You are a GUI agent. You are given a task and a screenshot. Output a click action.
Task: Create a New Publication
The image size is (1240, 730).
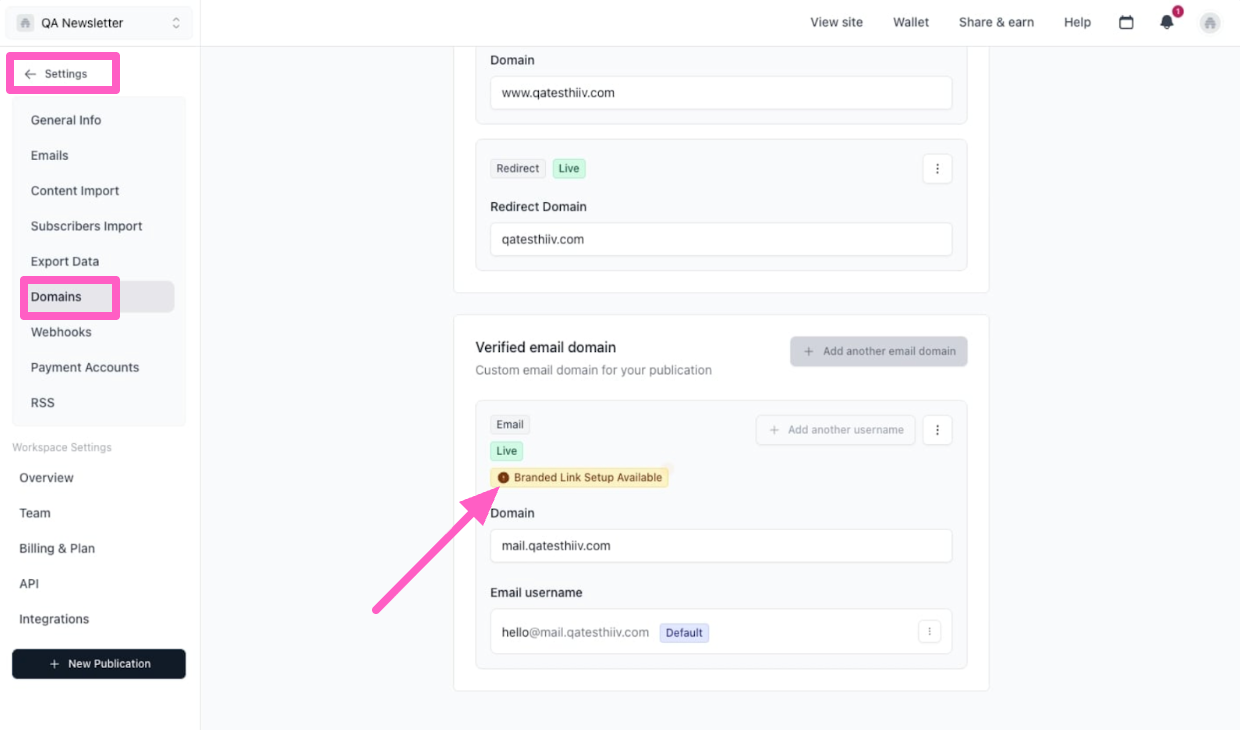coord(99,664)
